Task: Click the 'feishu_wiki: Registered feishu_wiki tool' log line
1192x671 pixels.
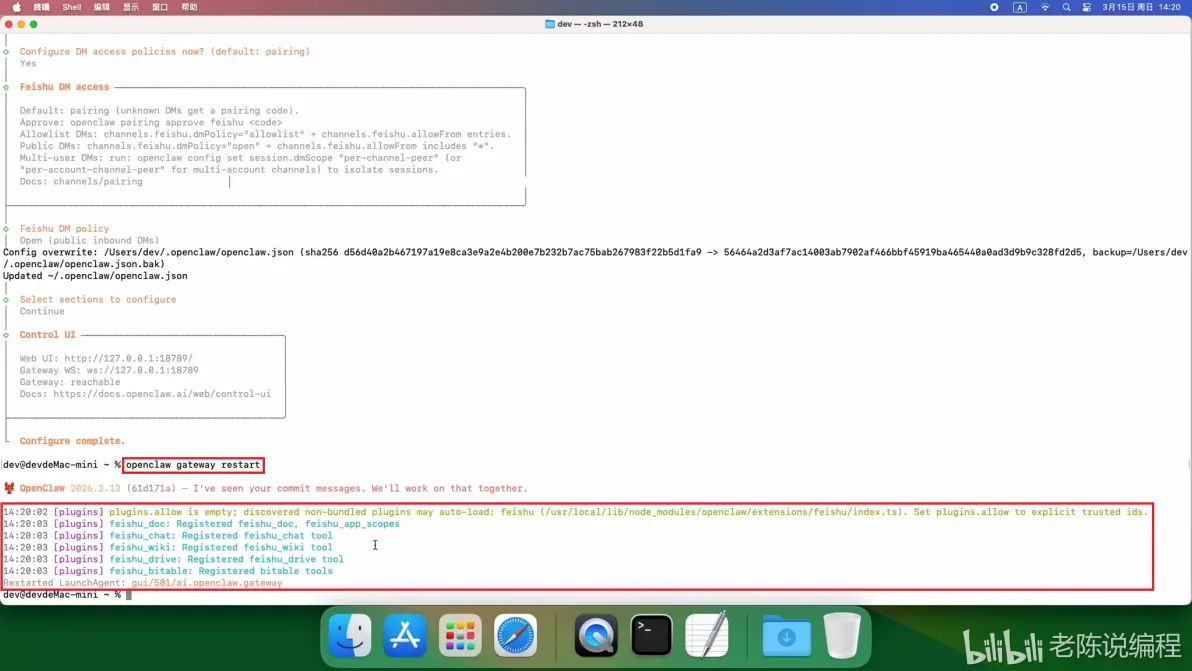Action: (168, 547)
